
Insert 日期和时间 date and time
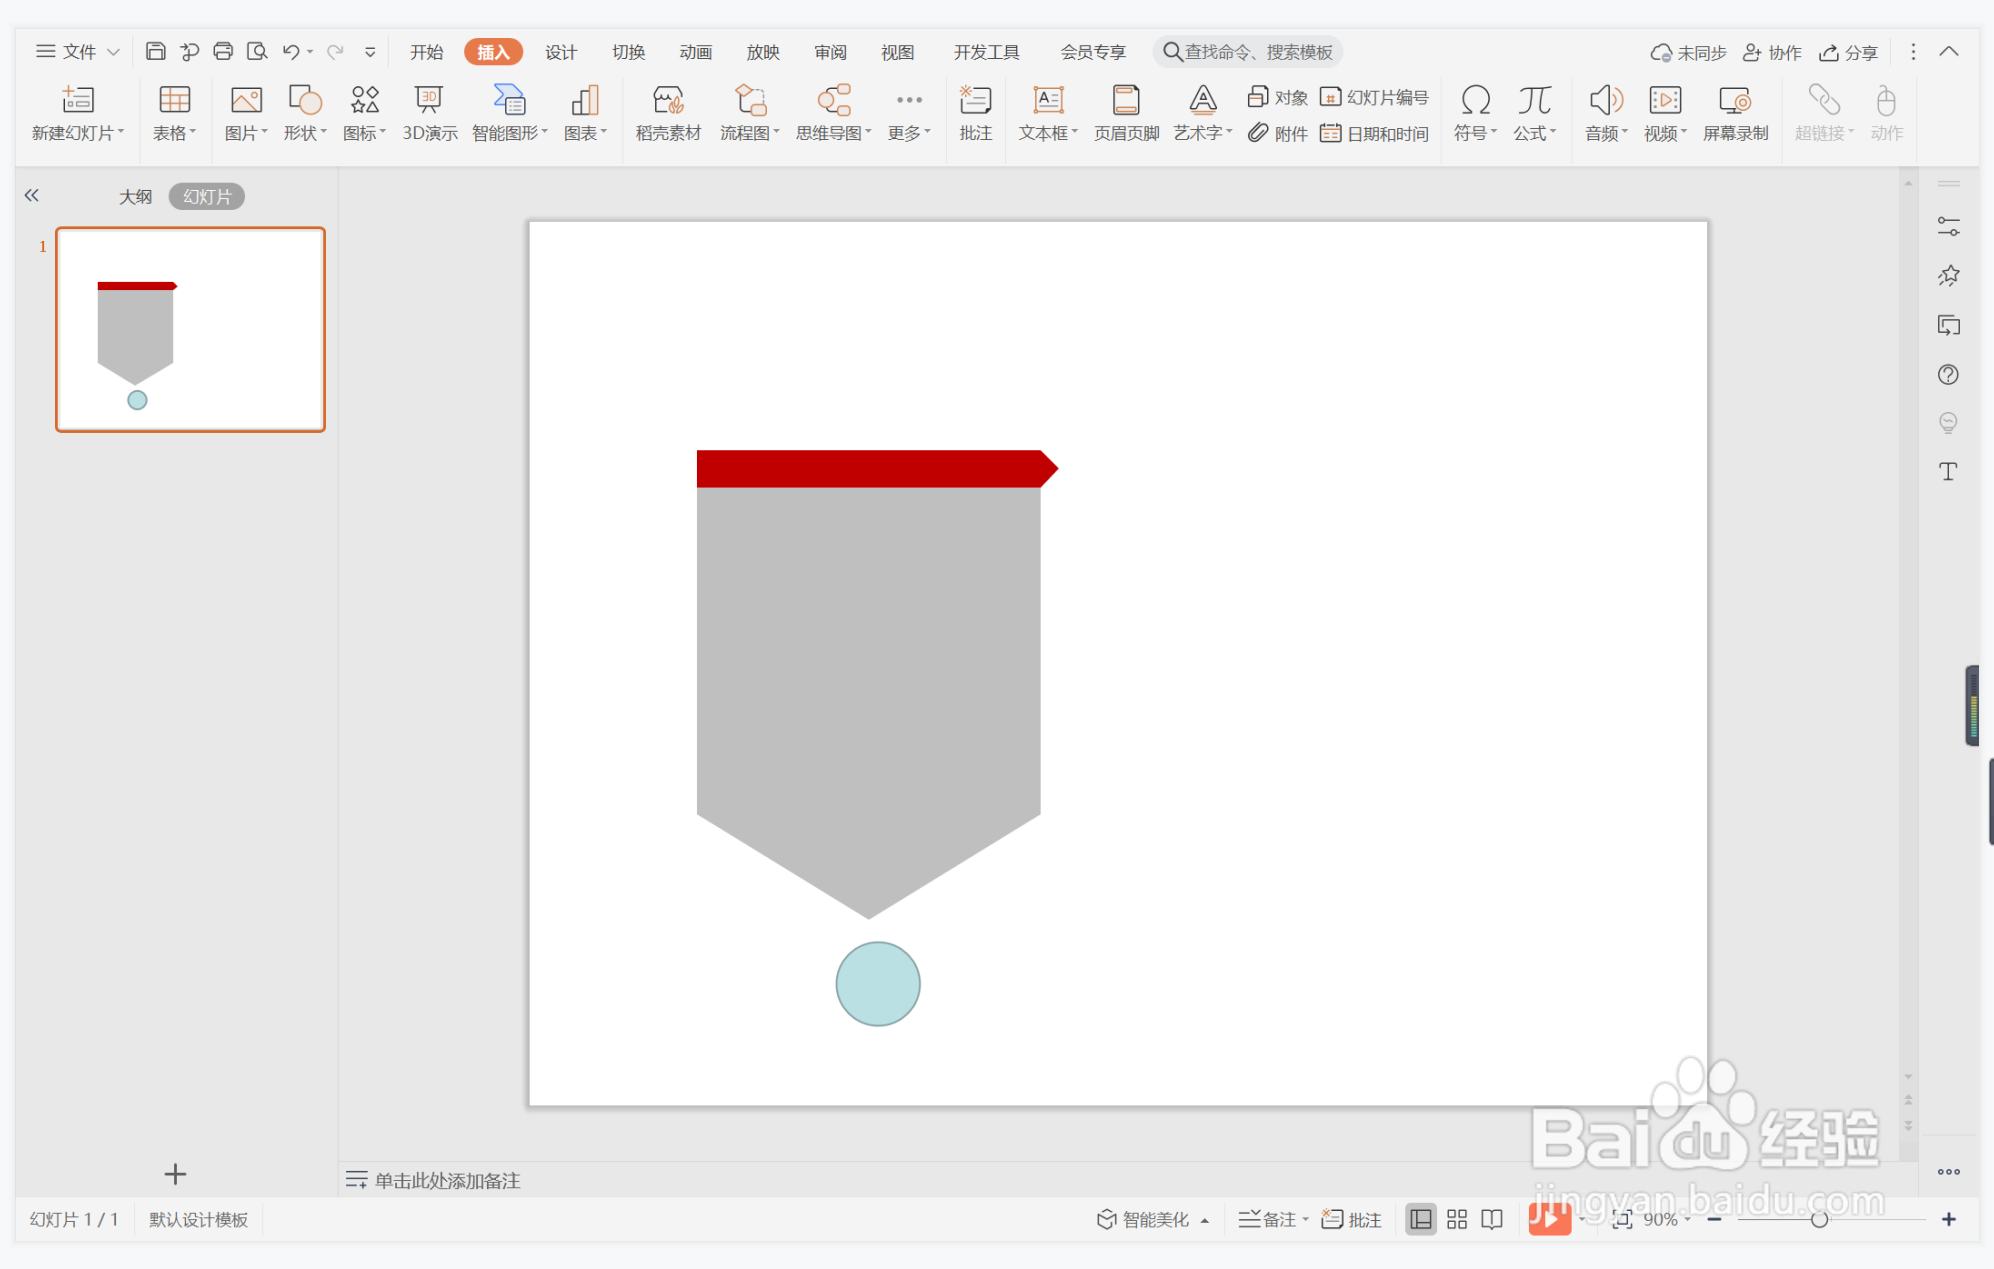pos(1375,133)
